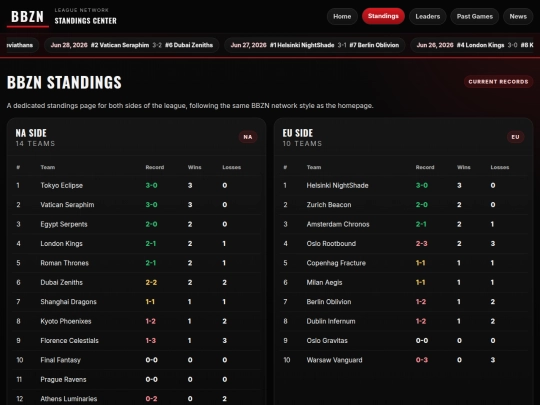Image resolution: width=540 pixels, height=405 pixels.
Task: Click Amsterdam Chronos 2-1 record
Action: click(x=421, y=224)
